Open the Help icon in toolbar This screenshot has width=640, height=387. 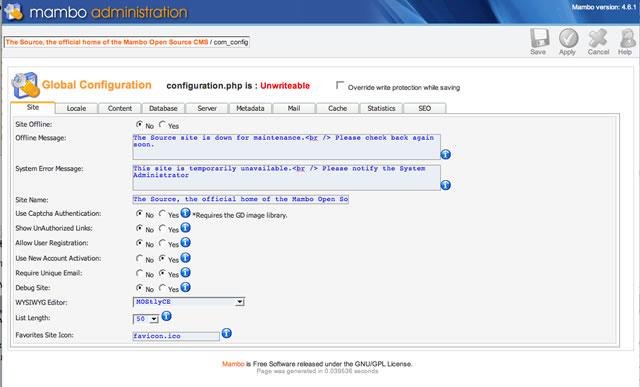(627, 38)
